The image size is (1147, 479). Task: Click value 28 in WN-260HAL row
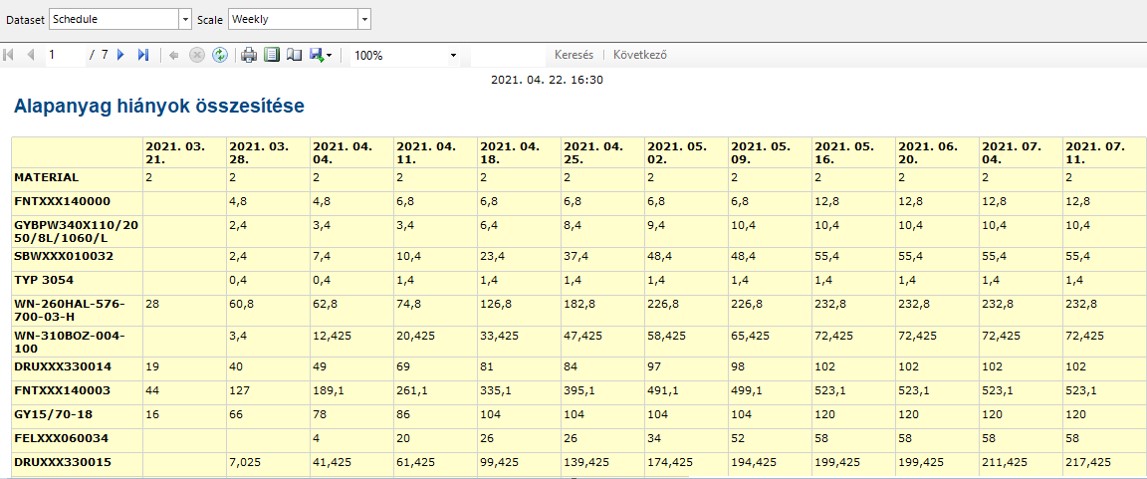[x=152, y=304]
